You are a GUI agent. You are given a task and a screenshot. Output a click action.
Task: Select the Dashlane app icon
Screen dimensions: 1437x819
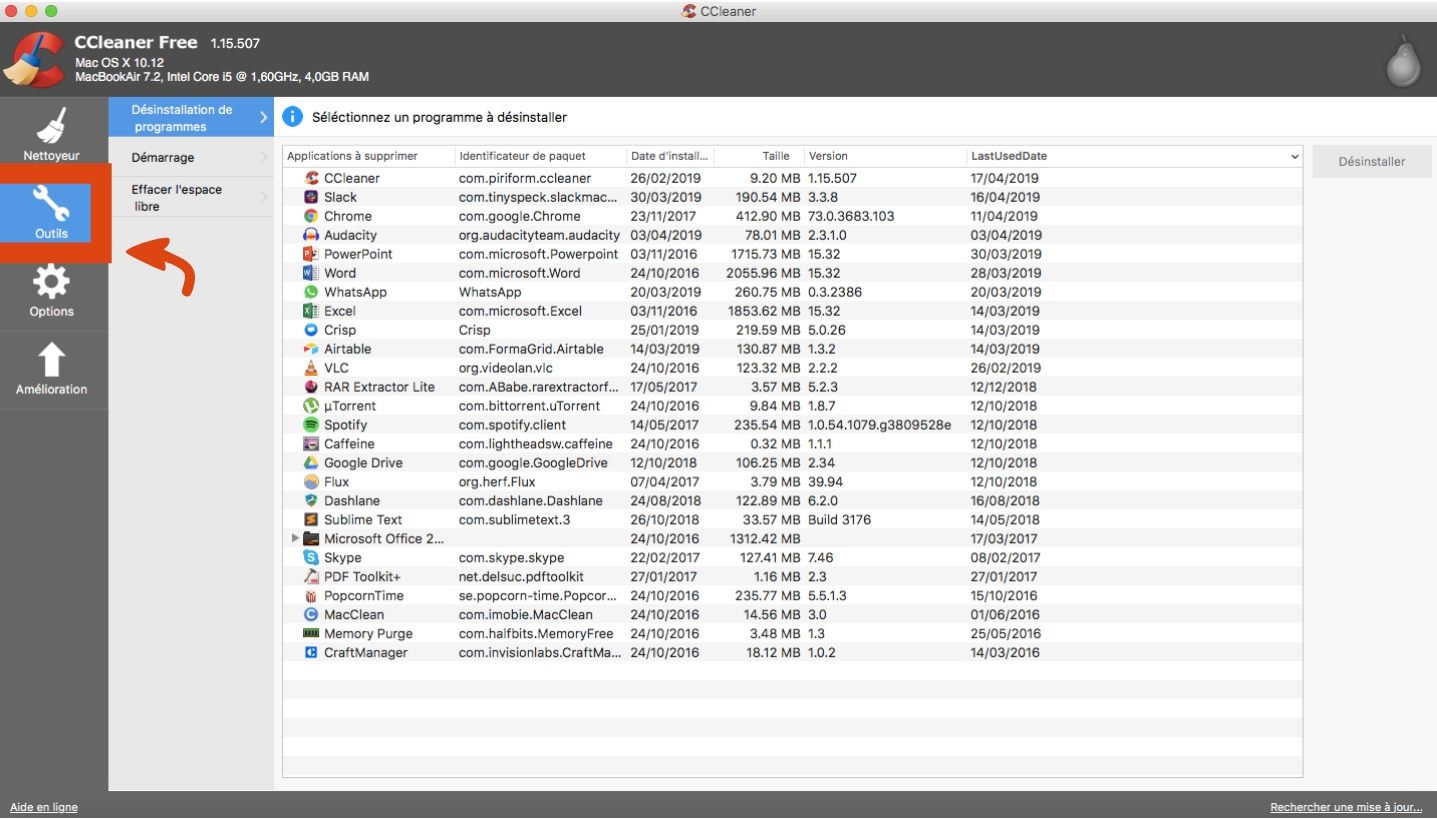click(311, 501)
